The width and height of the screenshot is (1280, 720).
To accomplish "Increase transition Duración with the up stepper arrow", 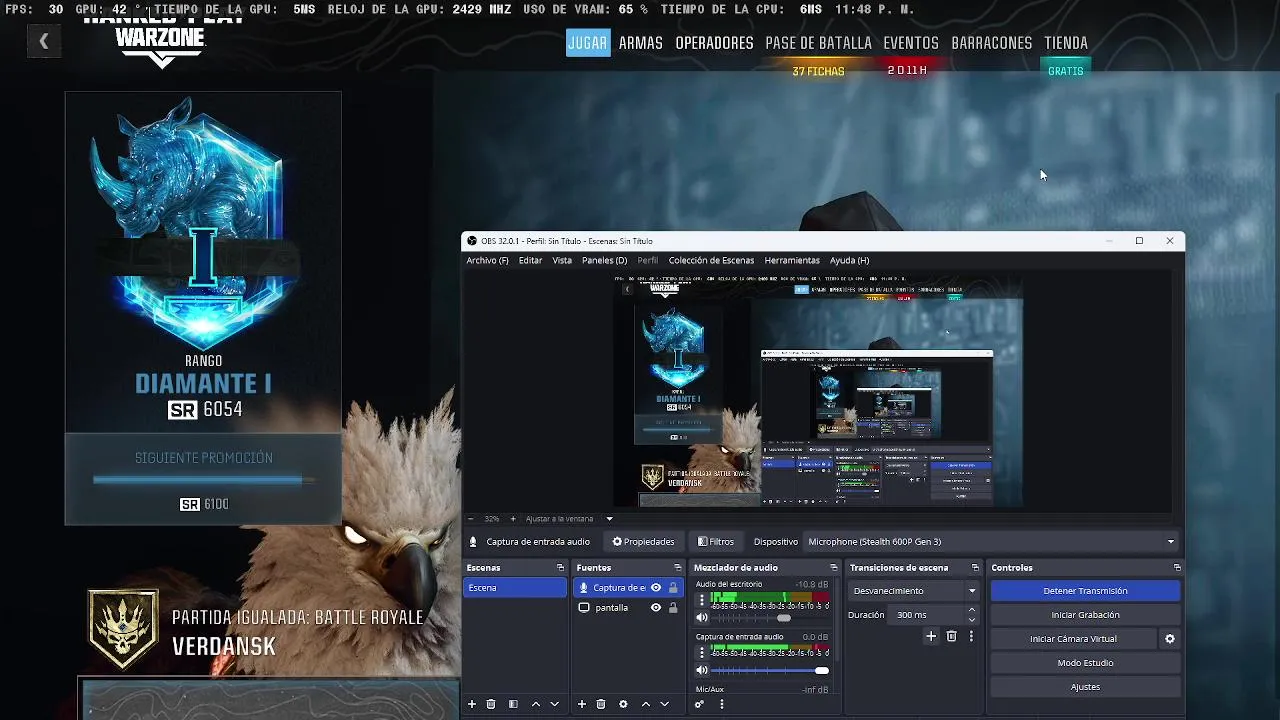I will (971, 610).
